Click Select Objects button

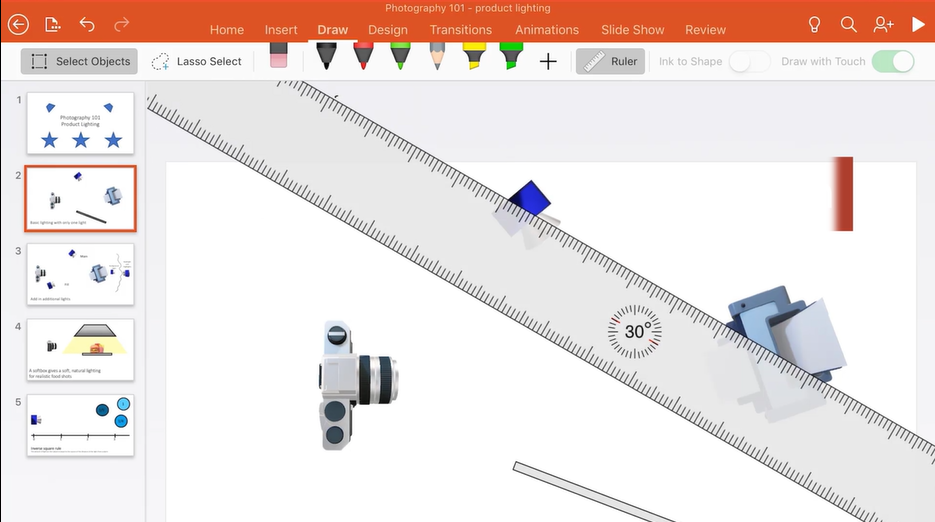pos(79,61)
